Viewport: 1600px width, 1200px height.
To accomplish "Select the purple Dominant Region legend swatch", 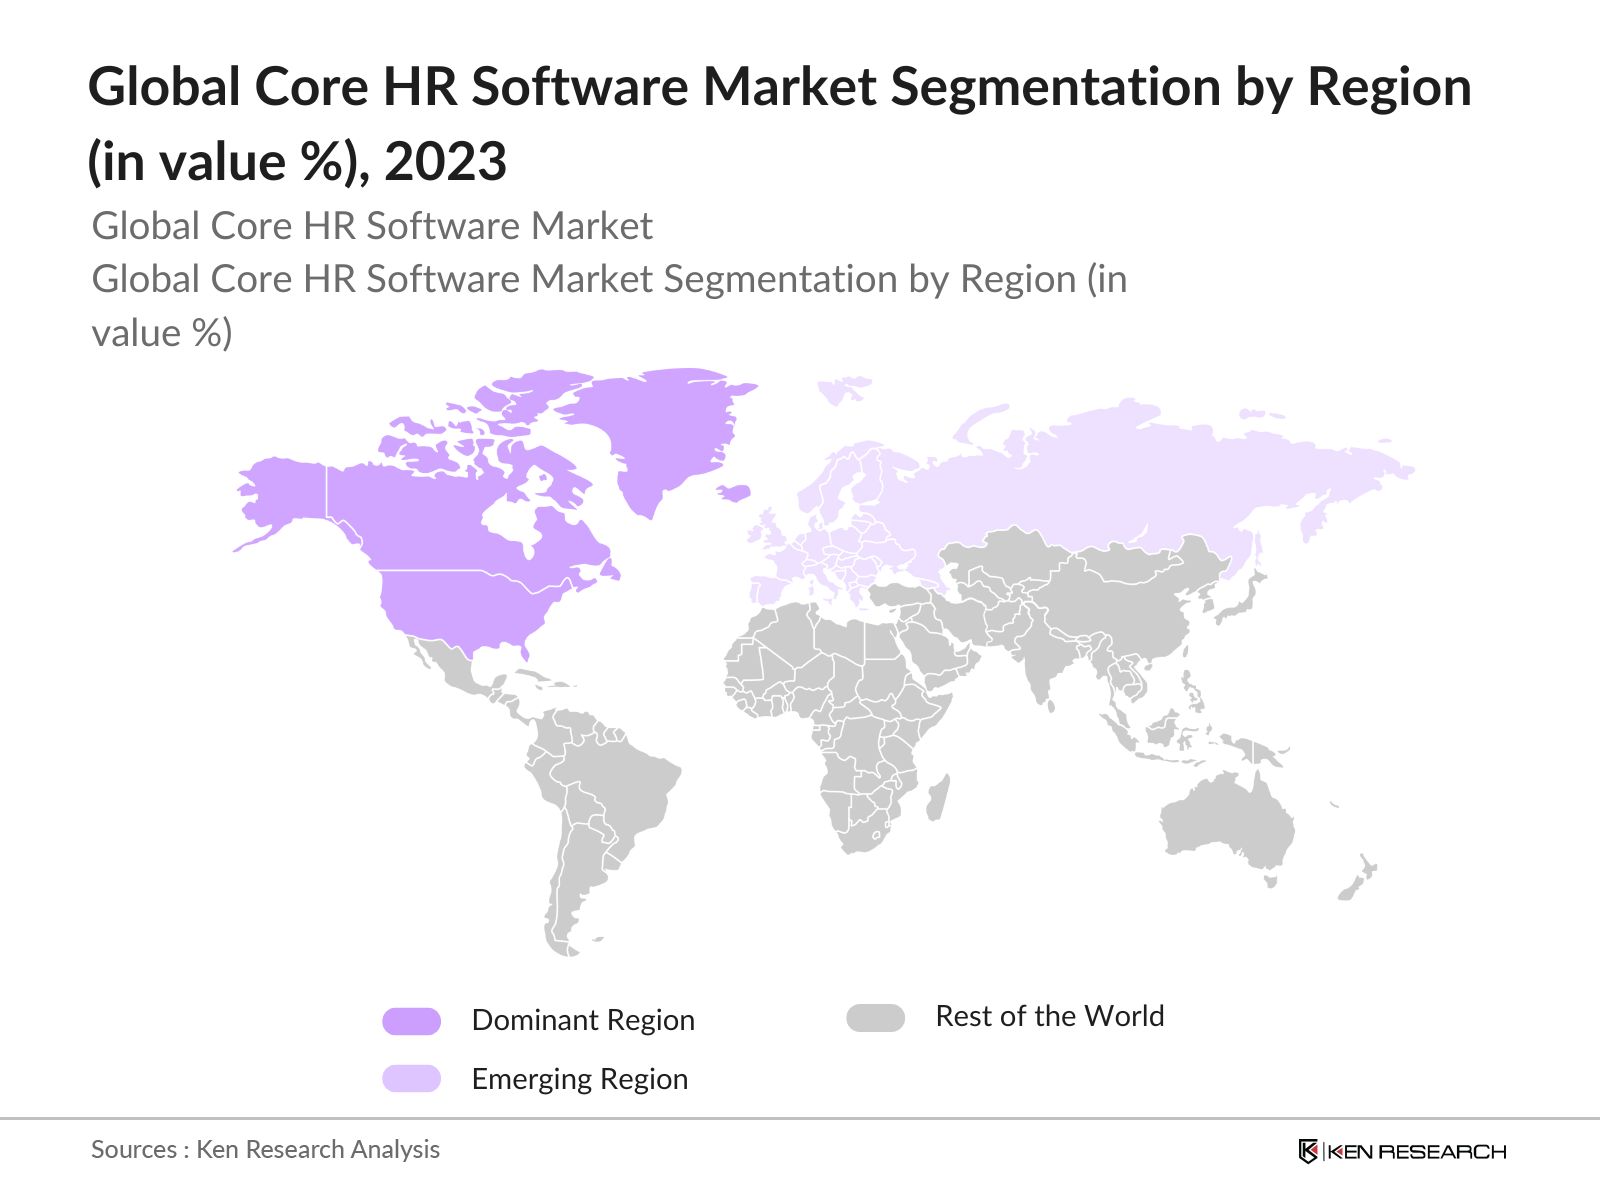I will (x=413, y=1019).
